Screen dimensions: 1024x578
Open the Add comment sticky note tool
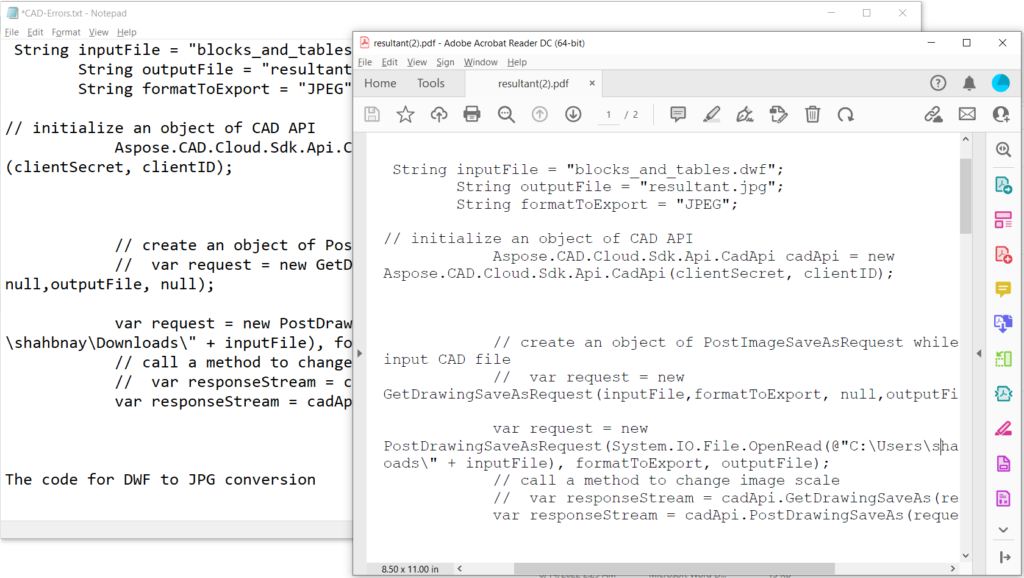678,115
